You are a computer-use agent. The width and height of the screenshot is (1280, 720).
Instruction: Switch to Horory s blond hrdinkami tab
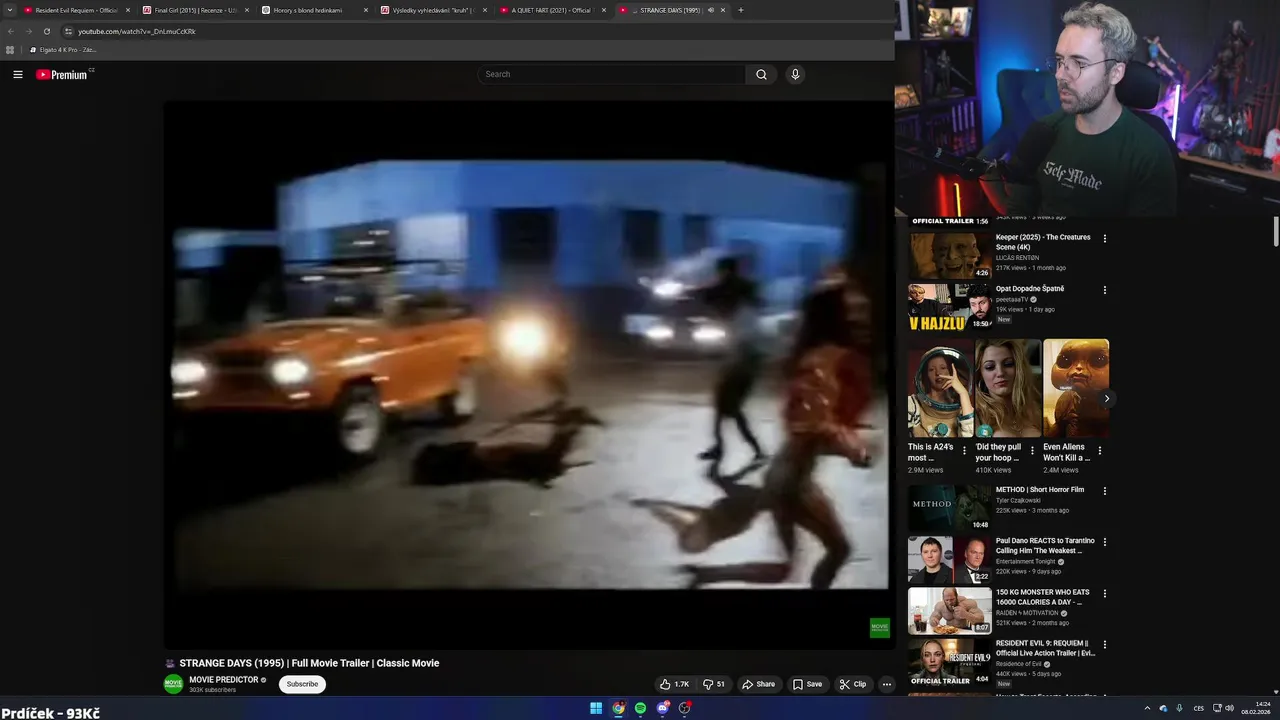[x=315, y=10]
